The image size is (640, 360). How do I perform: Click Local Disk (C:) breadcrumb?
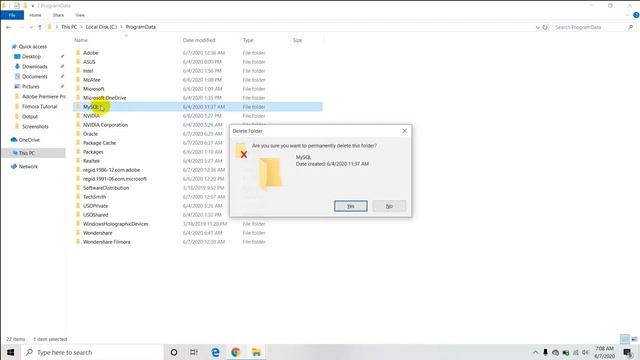click(x=101, y=27)
